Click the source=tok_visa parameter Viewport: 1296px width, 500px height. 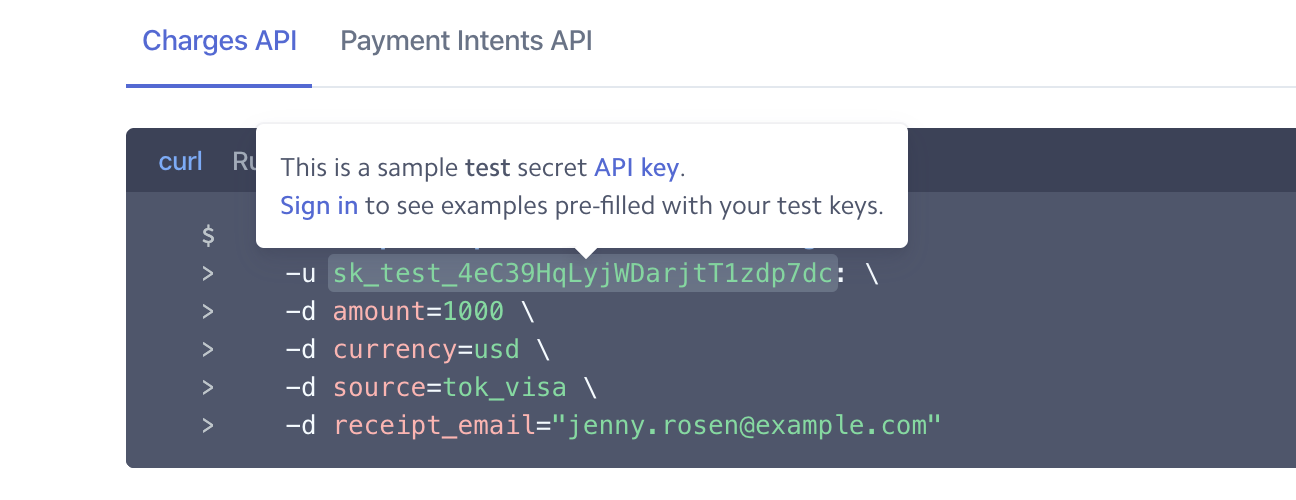pos(450,388)
